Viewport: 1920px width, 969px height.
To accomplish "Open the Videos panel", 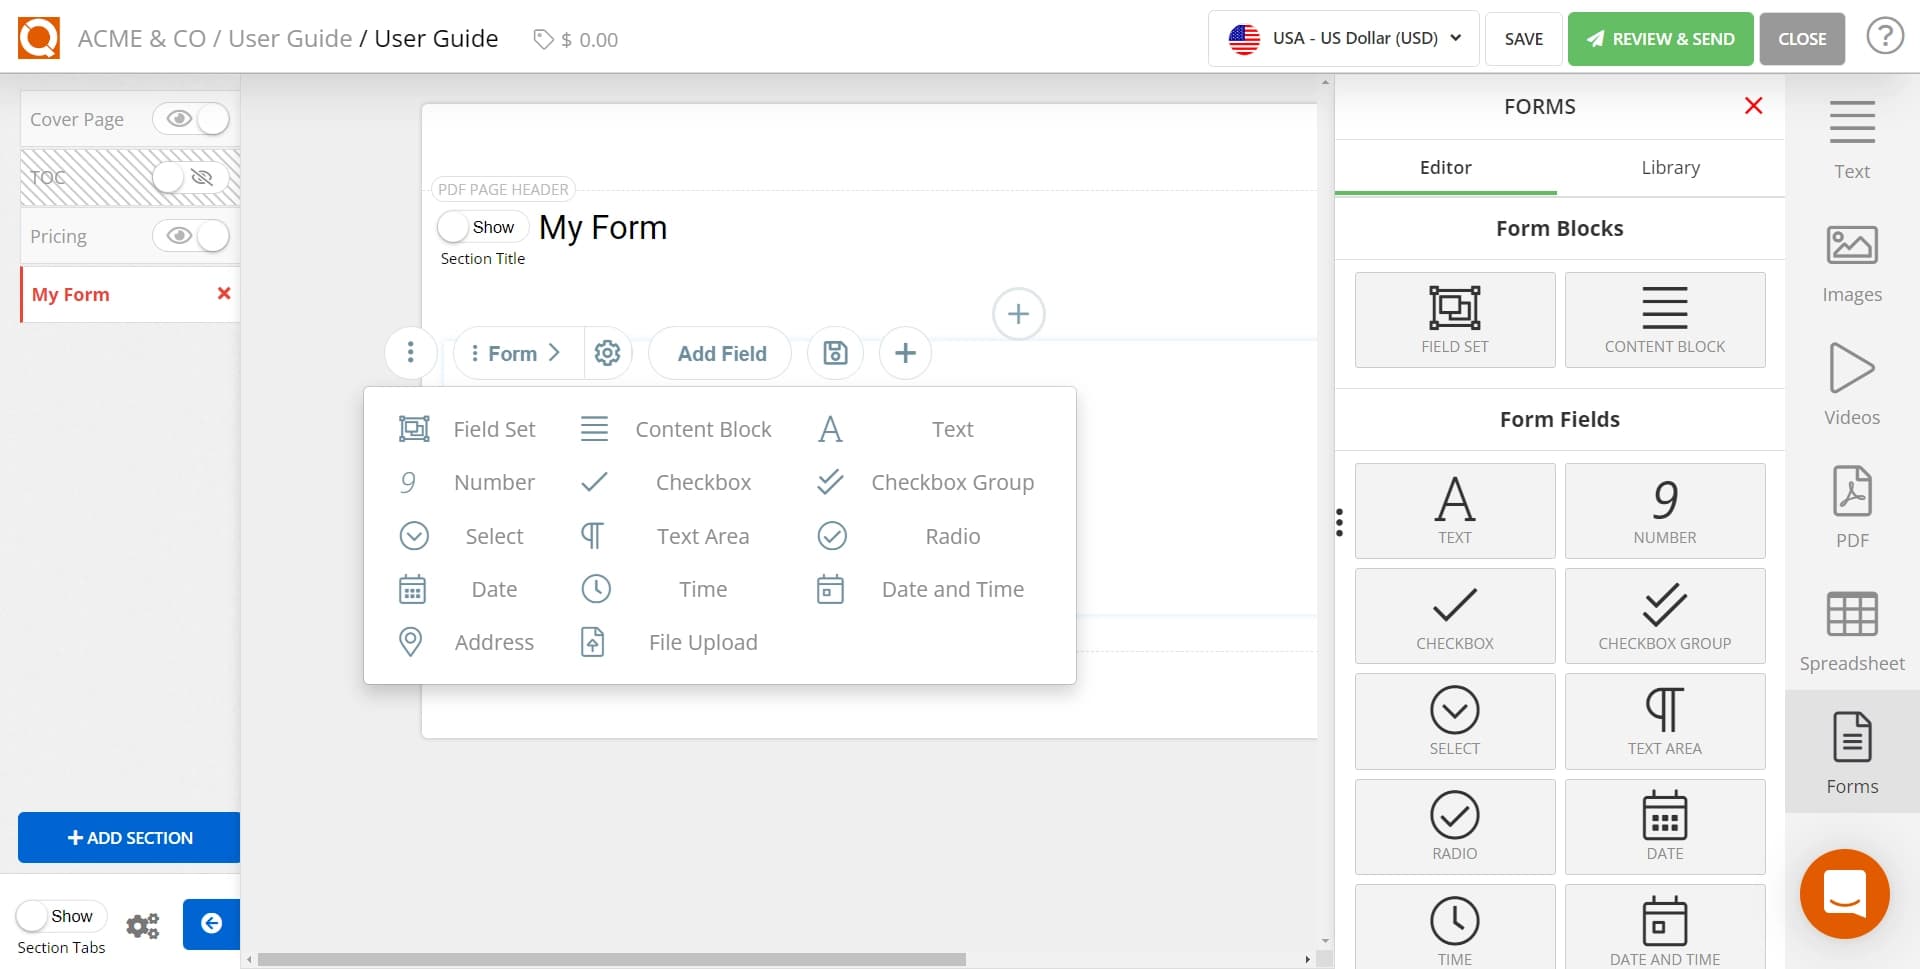I will pyautogui.click(x=1852, y=375).
